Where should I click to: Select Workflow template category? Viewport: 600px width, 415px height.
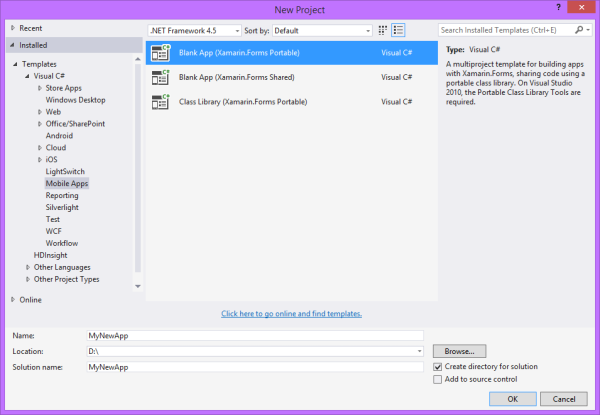pos(62,243)
